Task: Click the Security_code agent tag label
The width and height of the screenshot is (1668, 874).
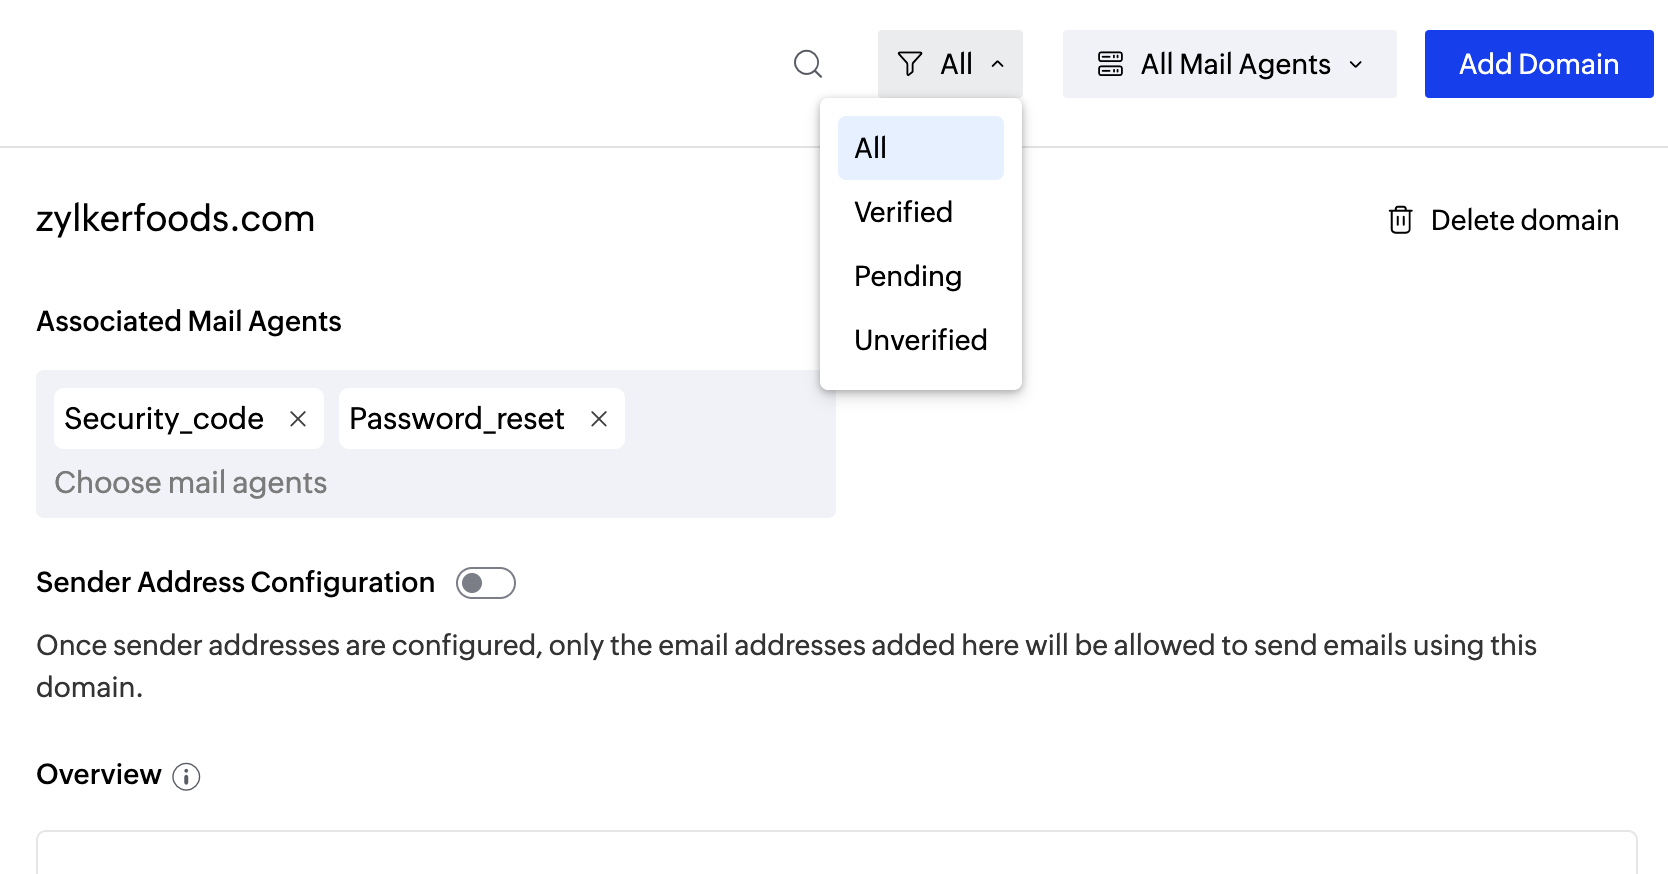Action: tap(164, 419)
